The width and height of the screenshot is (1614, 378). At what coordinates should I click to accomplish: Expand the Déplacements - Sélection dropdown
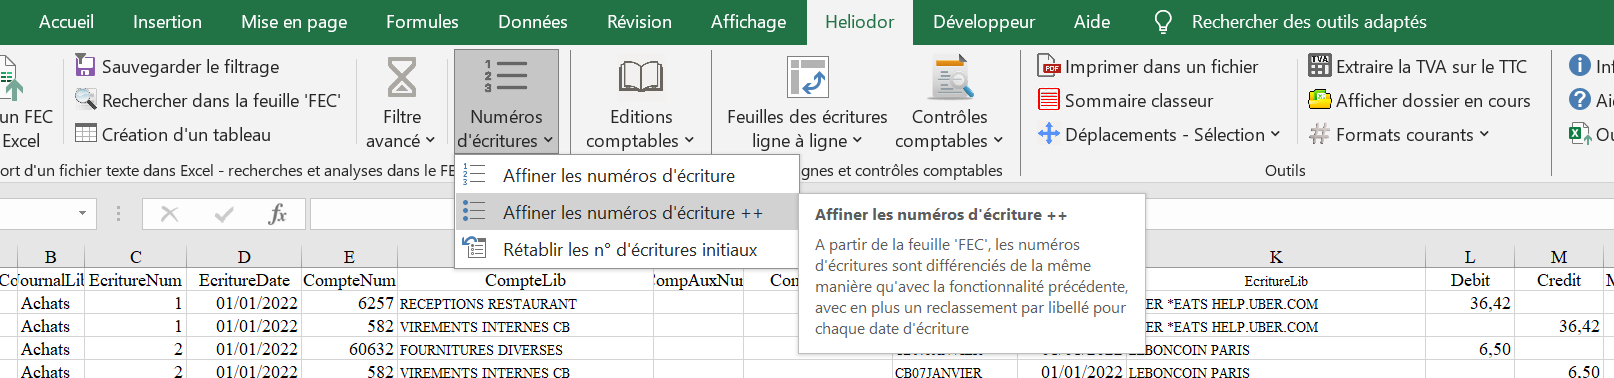pyautogui.click(x=1275, y=134)
